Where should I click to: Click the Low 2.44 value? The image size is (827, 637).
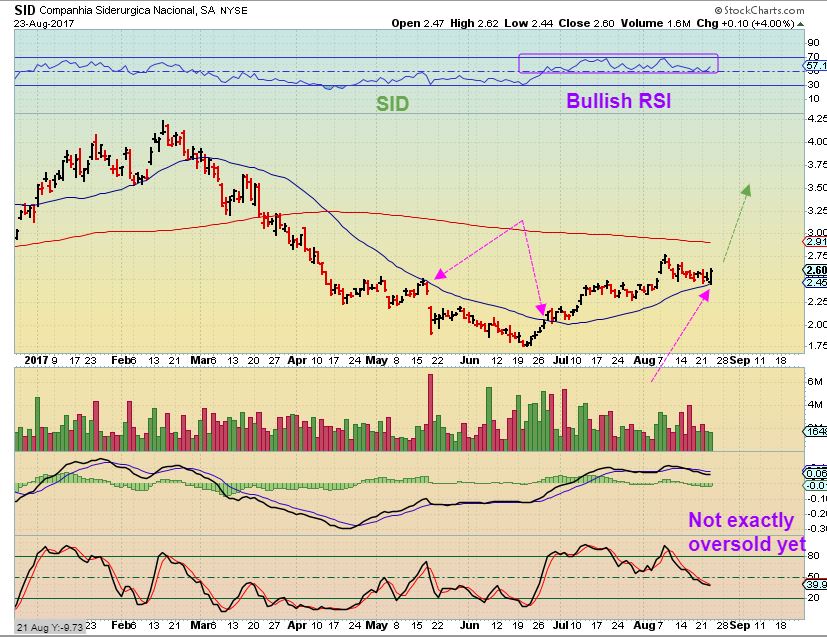(528, 23)
